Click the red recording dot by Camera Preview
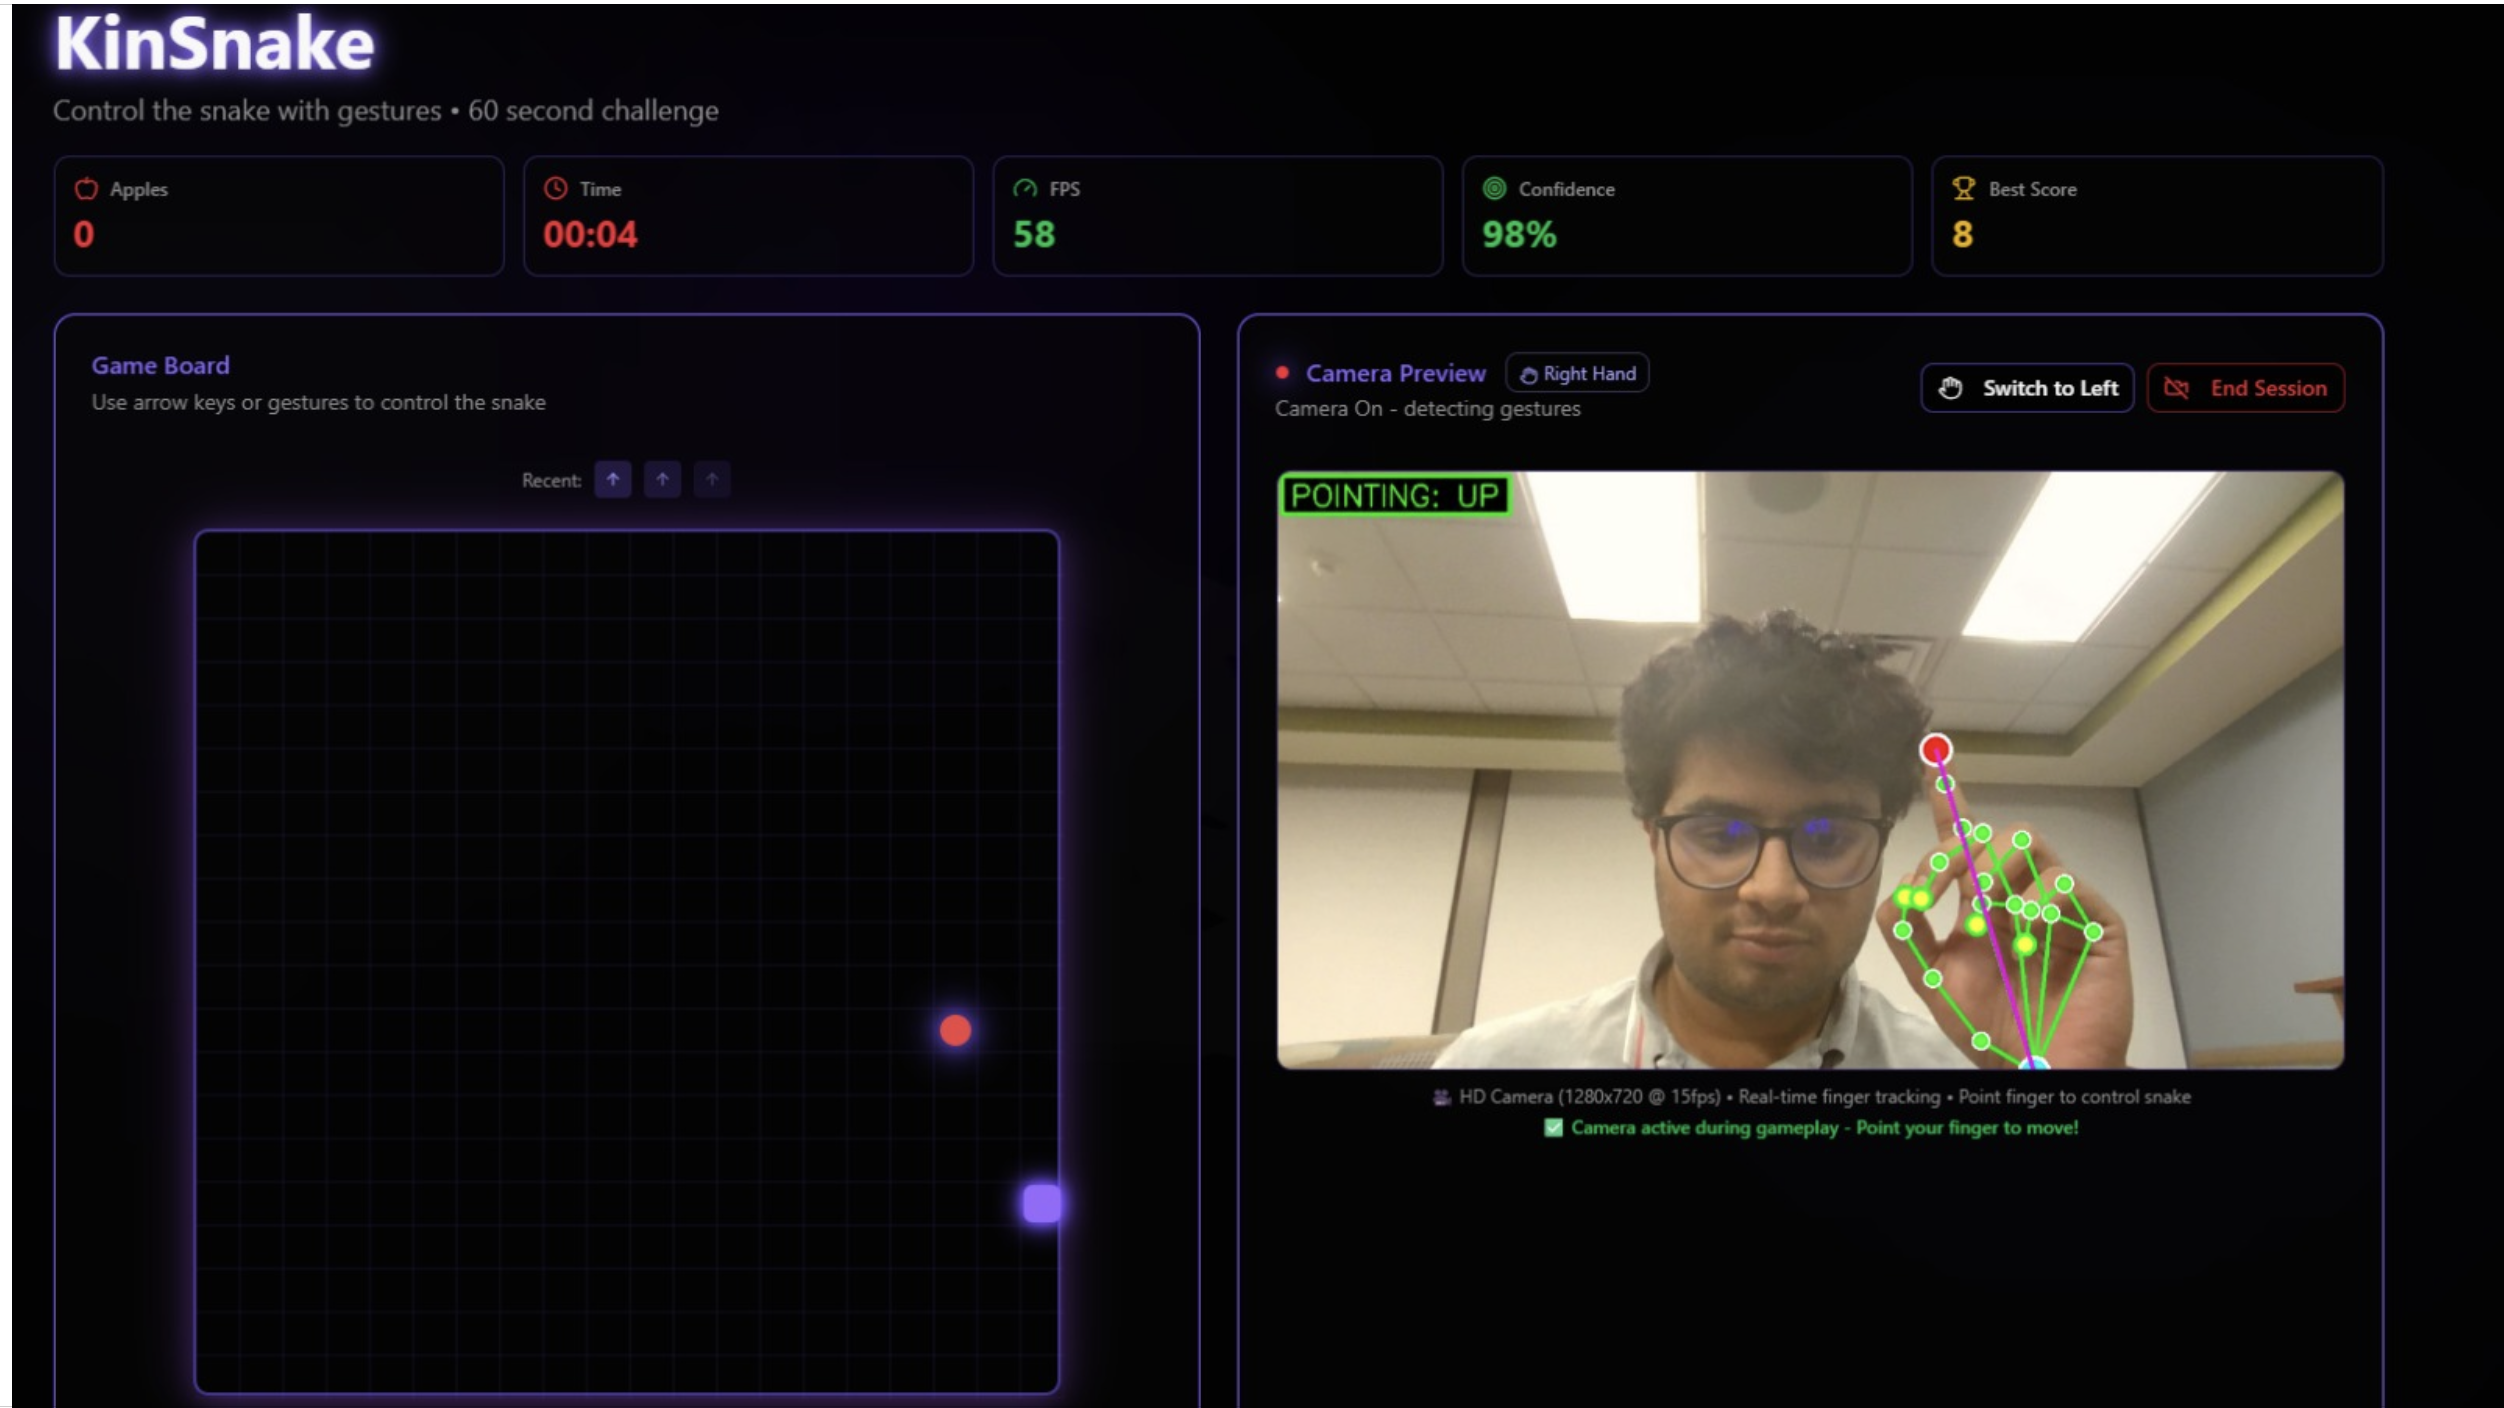 coord(1282,373)
